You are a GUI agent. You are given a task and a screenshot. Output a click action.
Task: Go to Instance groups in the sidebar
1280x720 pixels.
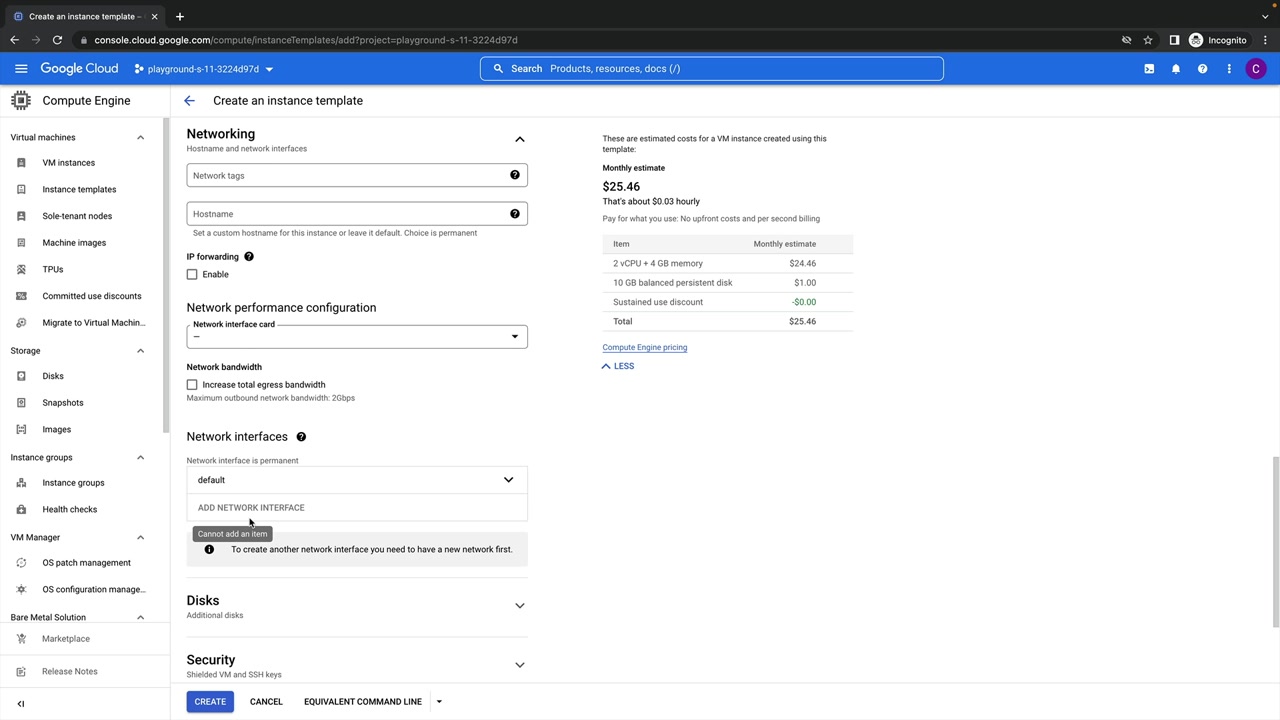73,483
